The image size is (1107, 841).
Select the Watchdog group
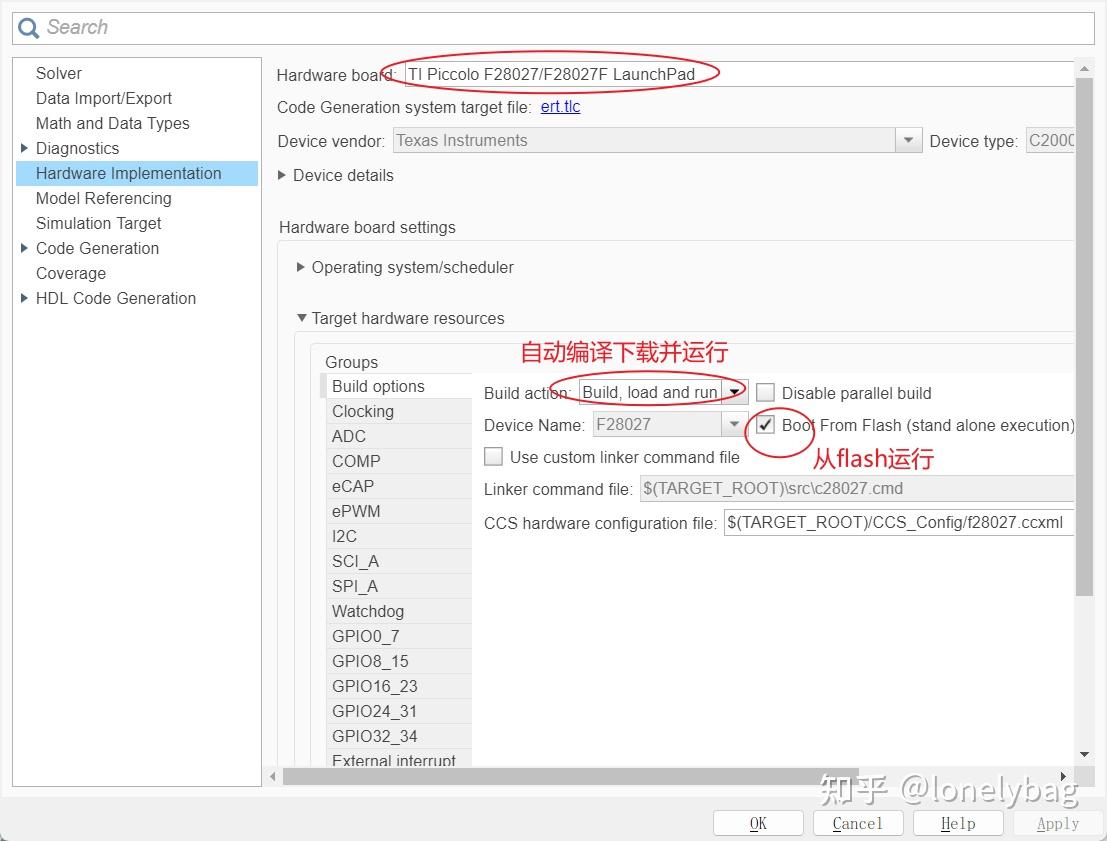point(398,612)
